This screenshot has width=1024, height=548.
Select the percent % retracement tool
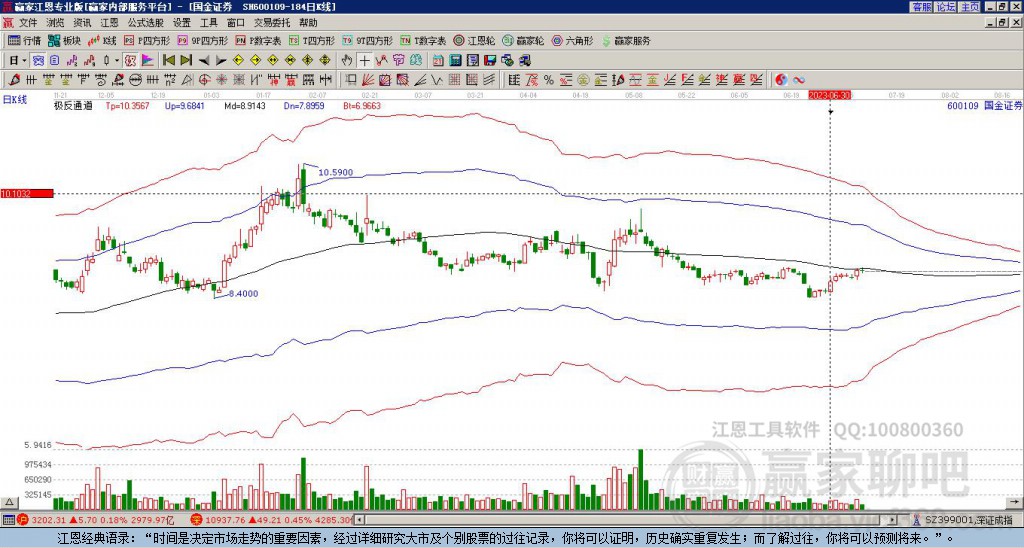549,80
